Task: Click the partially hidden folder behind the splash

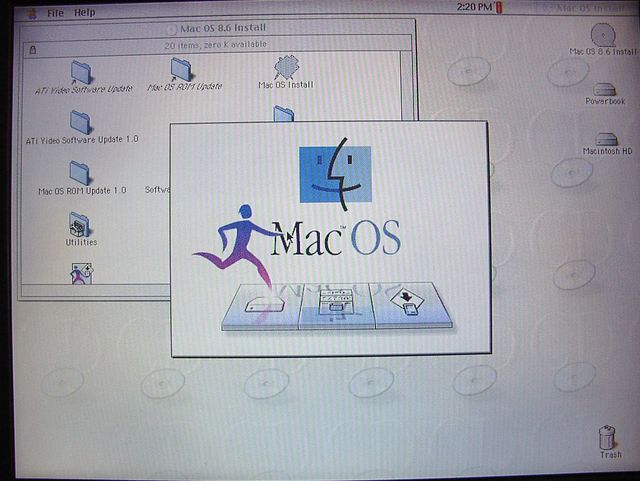Action: (283, 113)
